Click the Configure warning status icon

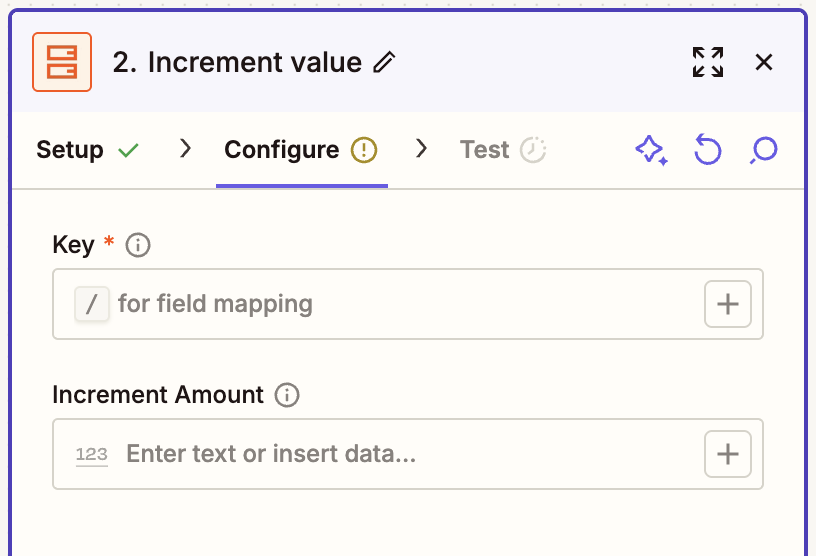[x=364, y=150]
